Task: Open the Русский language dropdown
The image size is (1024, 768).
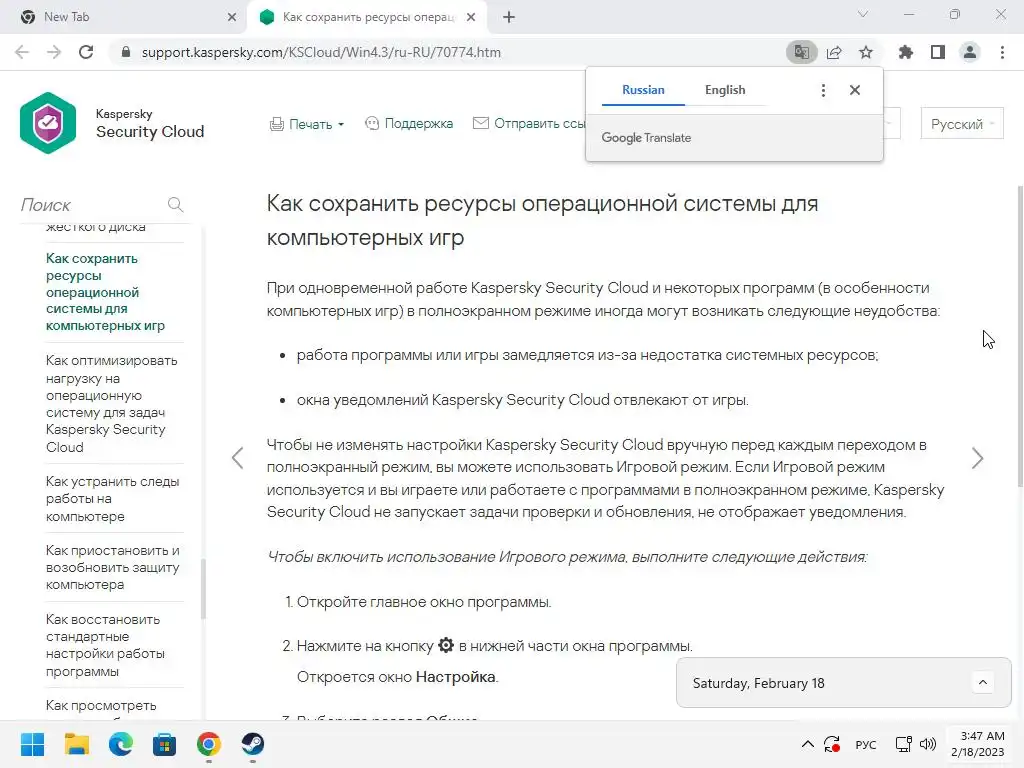Action: 962,124
